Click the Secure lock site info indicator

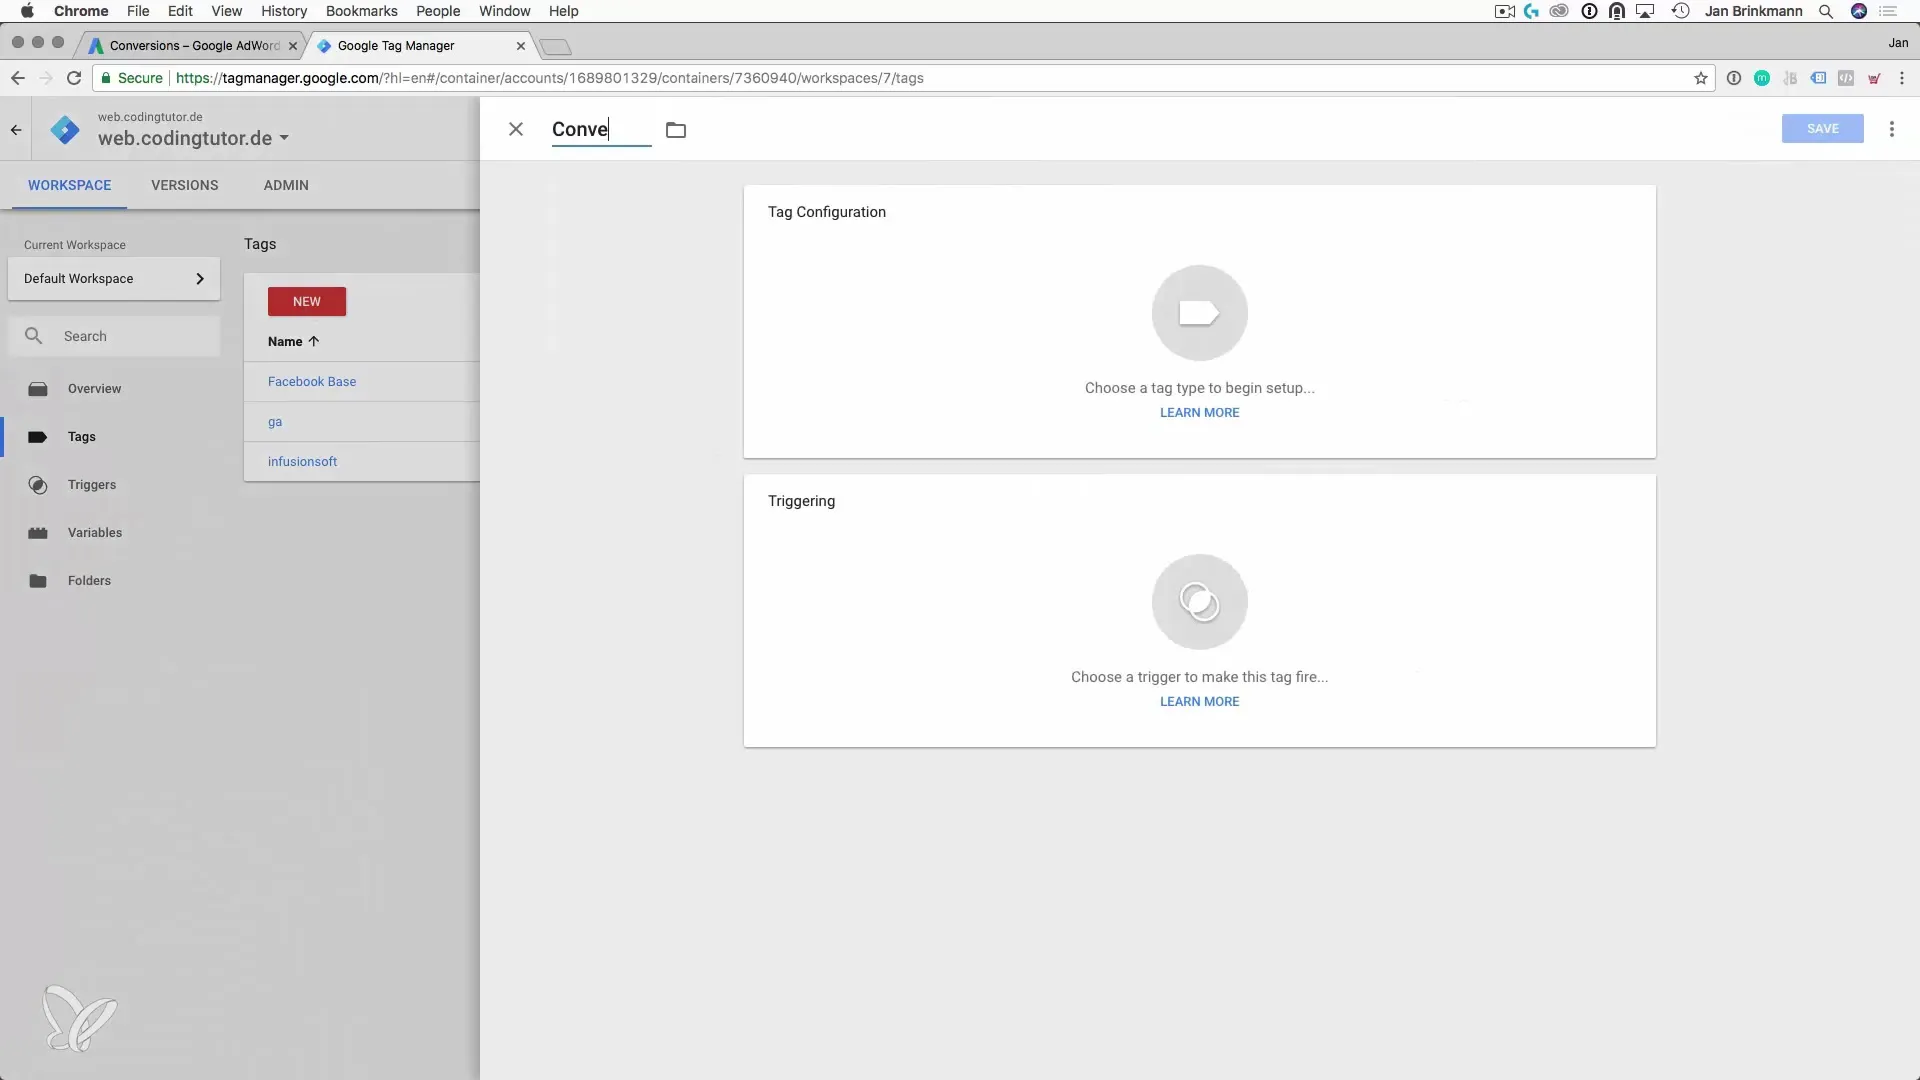tap(131, 78)
